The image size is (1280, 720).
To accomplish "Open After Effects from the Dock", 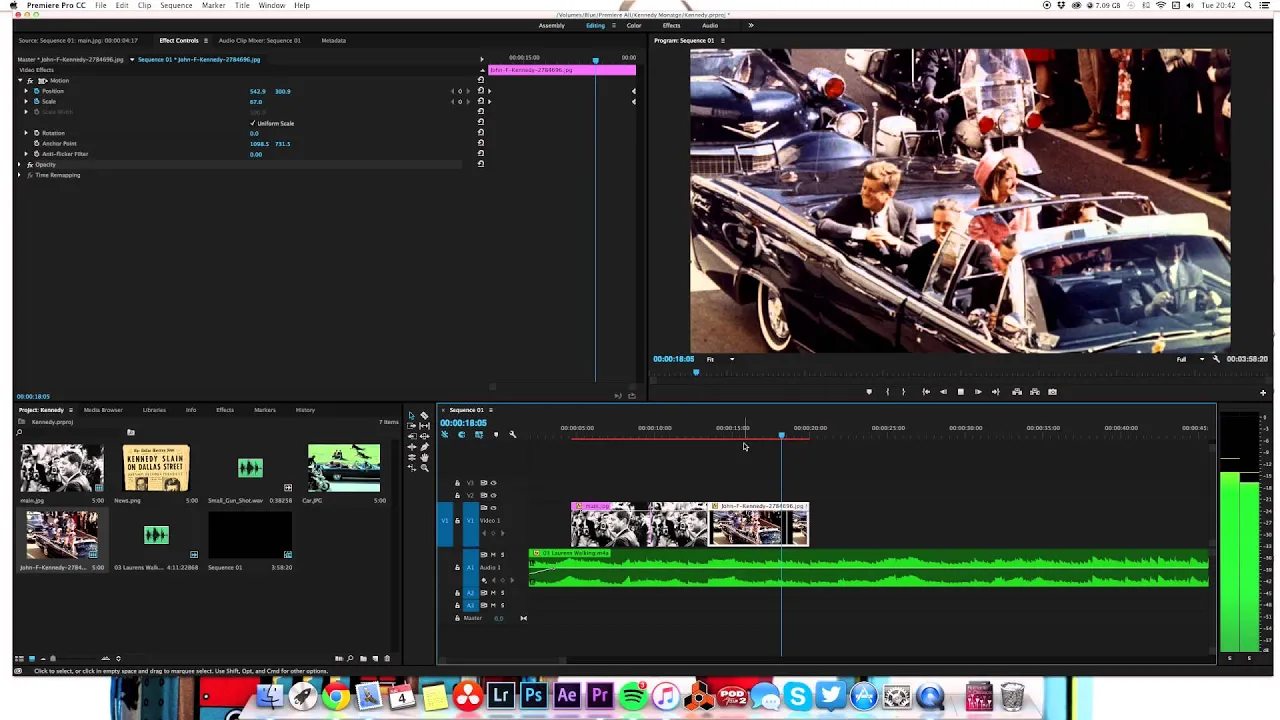I will 567,696.
